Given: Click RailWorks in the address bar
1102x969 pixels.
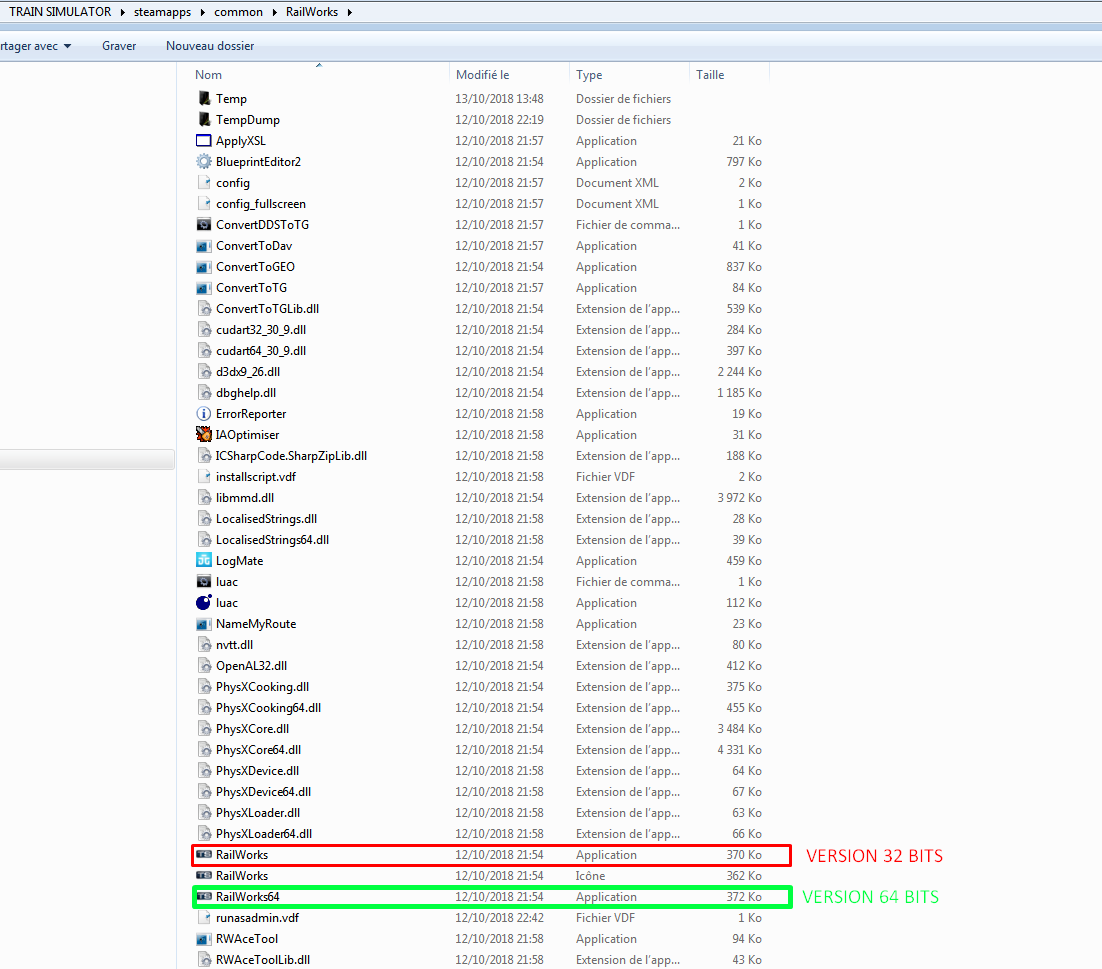Looking at the screenshot, I should point(312,12).
